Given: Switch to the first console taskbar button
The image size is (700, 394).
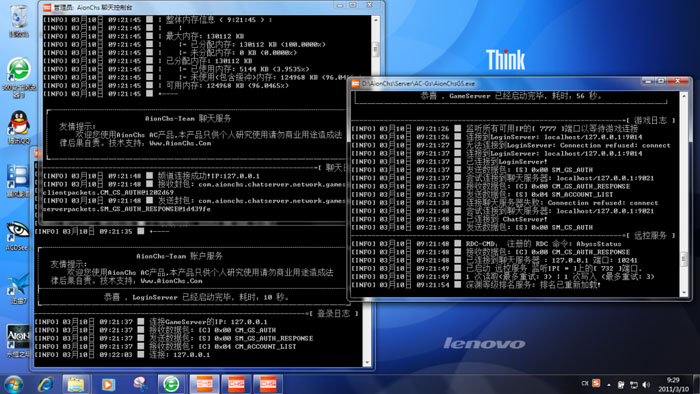Looking at the screenshot, I should tap(204, 384).
